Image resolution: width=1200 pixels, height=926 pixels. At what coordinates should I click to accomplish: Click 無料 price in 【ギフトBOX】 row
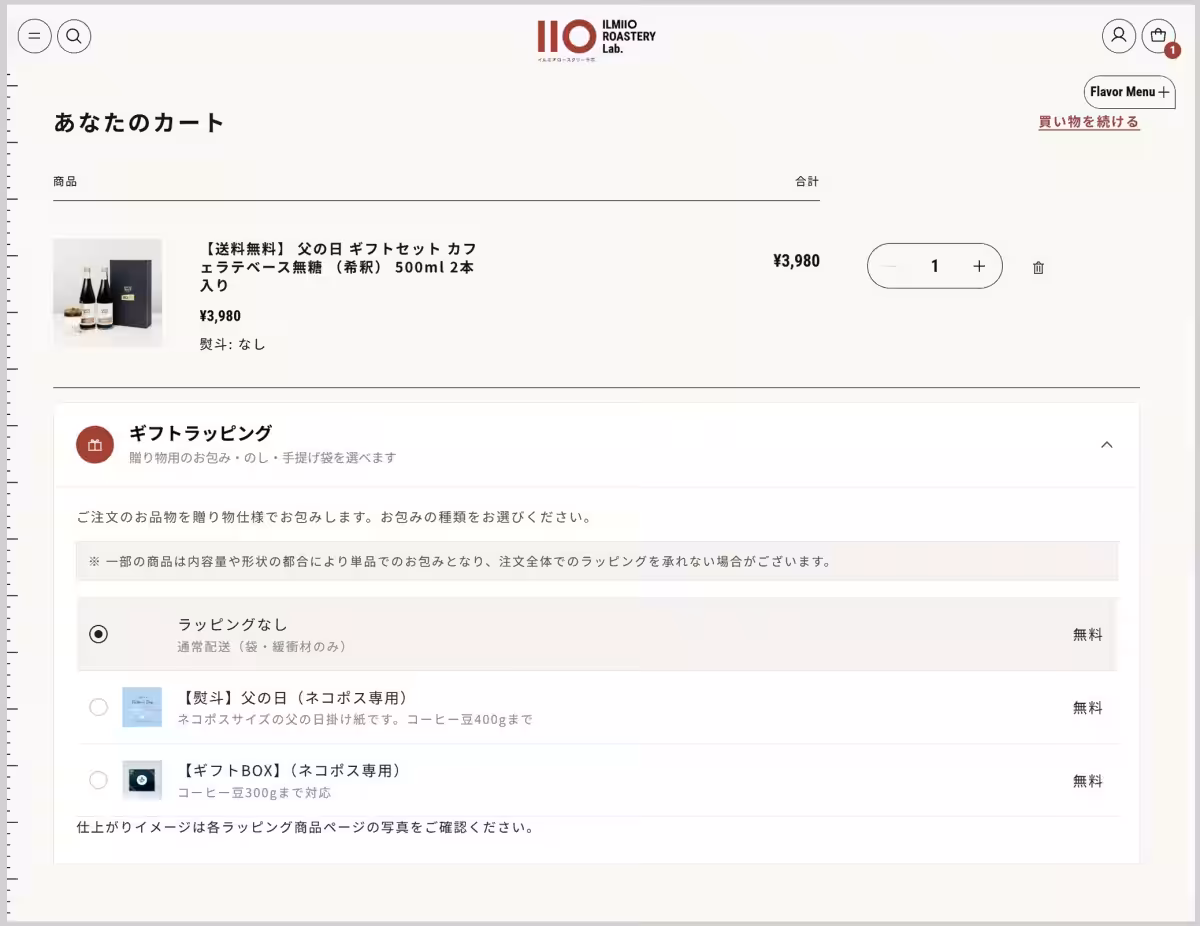(x=1088, y=781)
